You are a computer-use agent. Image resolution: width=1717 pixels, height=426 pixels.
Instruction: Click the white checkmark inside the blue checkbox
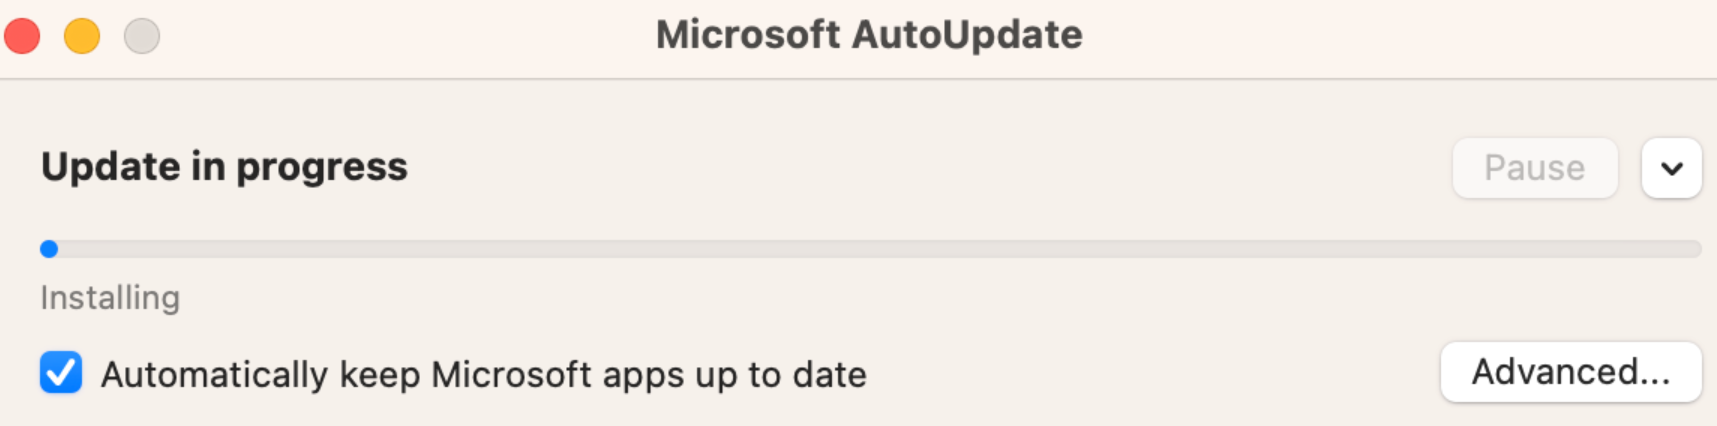pyautogui.click(x=61, y=373)
